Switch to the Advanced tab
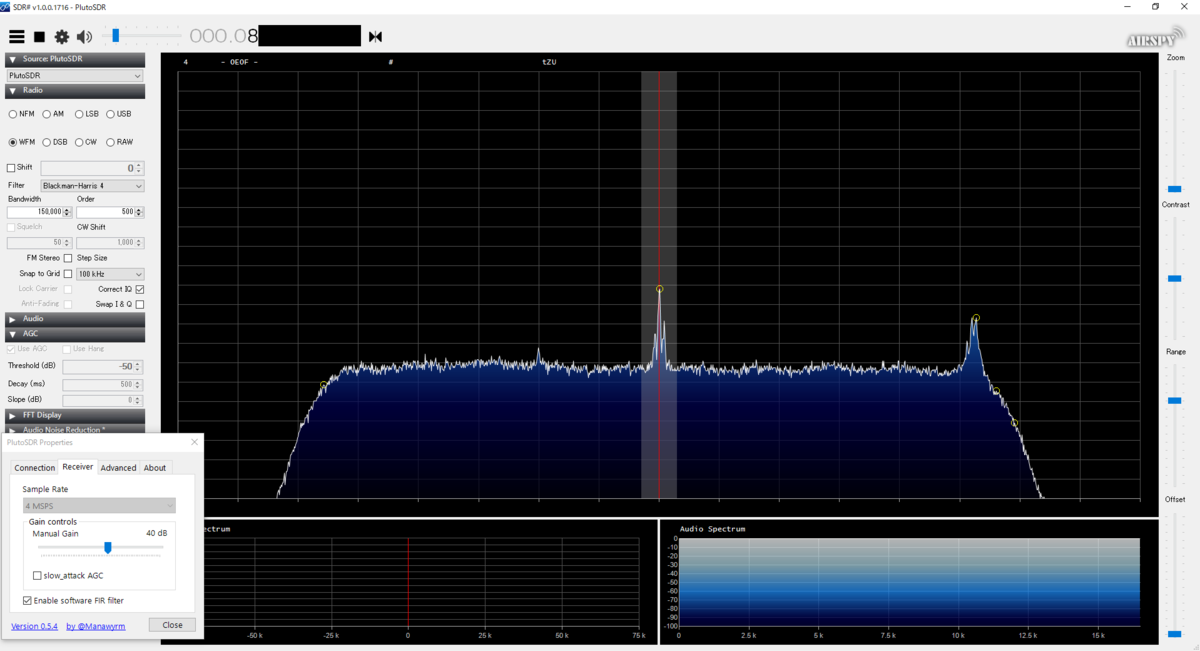 [118, 468]
